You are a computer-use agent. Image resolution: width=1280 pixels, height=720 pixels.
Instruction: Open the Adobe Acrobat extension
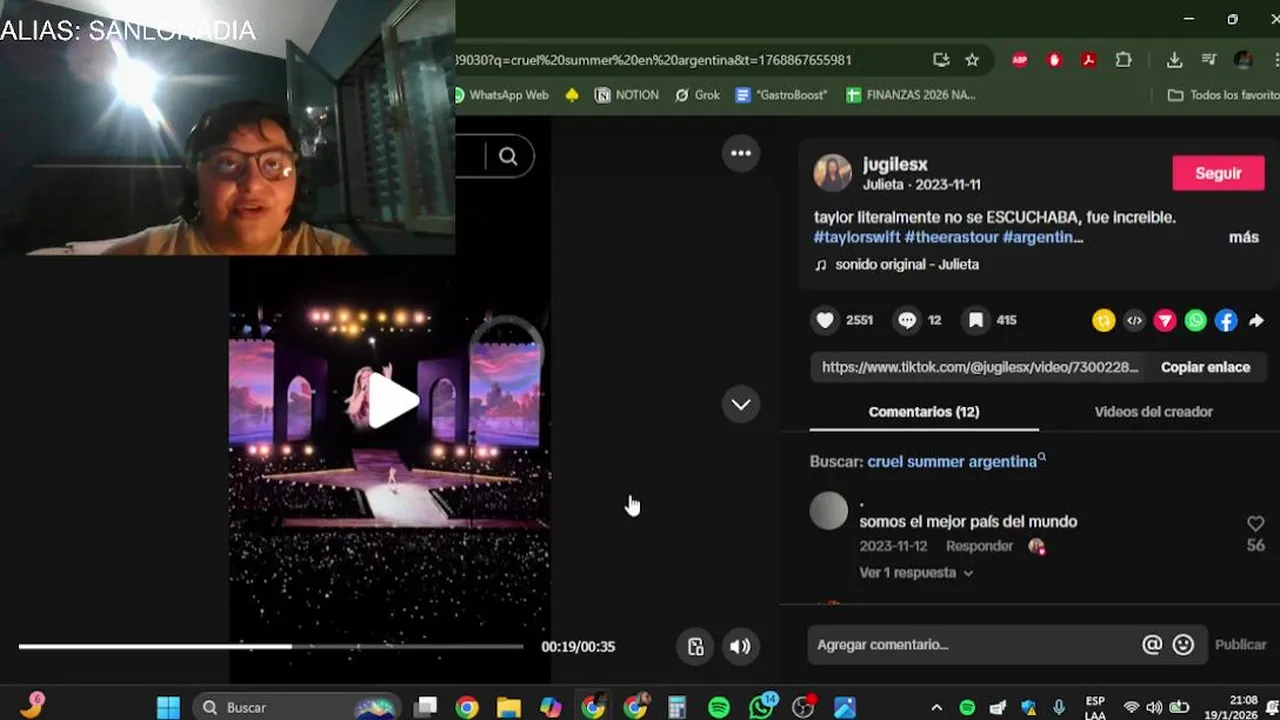tap(1089, 60)
